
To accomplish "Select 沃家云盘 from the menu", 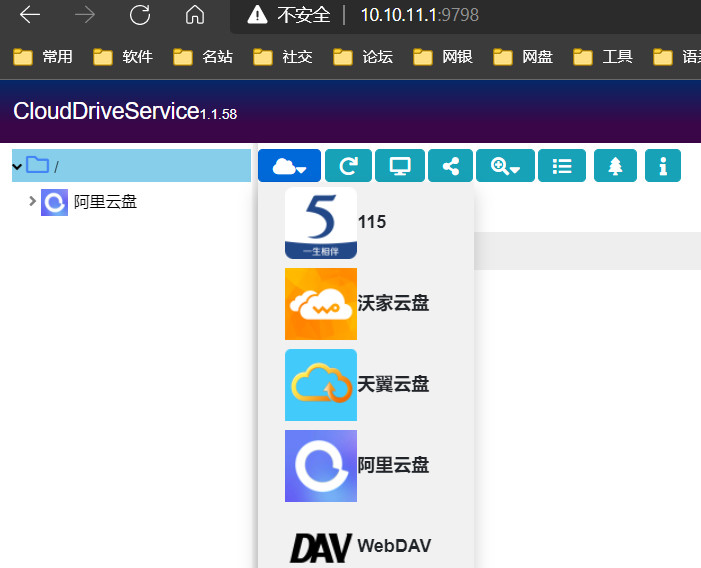I will [x=366, y=304].
